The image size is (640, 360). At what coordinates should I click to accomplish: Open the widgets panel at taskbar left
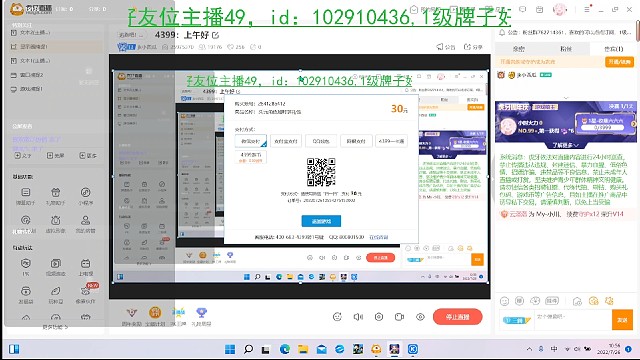(x=14, y=349)
